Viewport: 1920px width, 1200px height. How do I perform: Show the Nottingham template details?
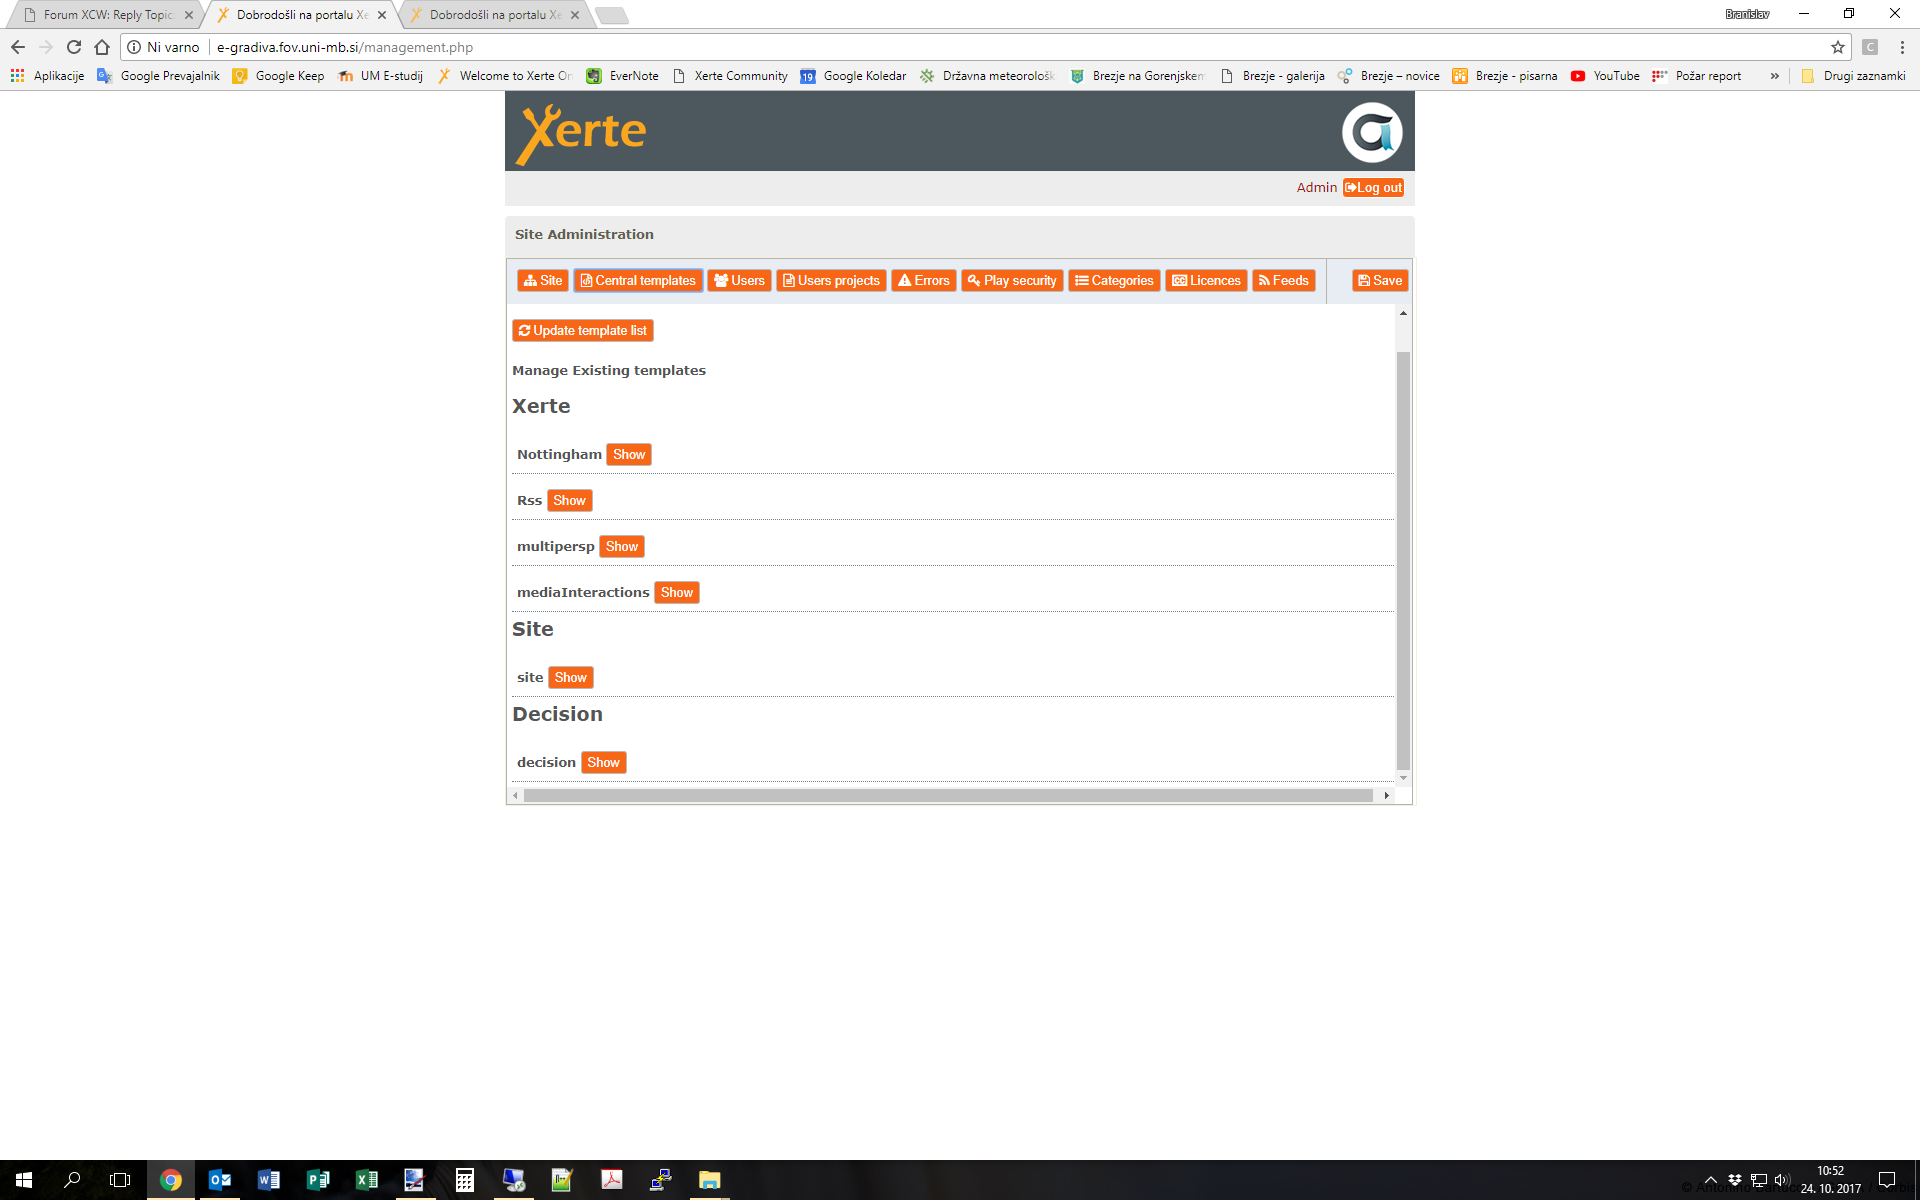pyautogui.click(x=629, y=455)
